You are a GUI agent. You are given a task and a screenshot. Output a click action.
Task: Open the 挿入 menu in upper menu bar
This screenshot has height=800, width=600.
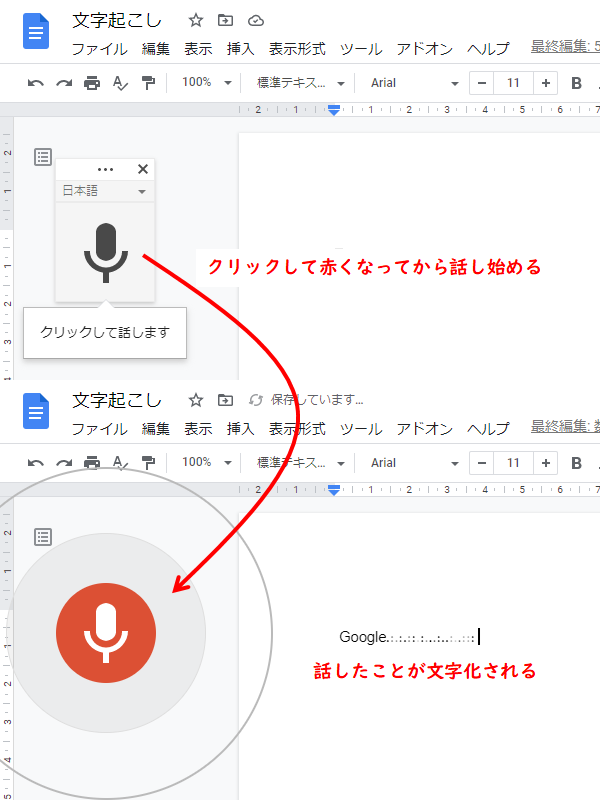240,49
